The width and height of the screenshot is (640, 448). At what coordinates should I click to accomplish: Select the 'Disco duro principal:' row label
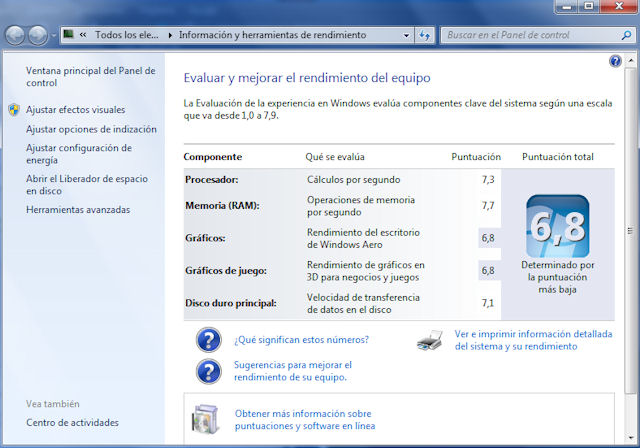pos(231,304)
